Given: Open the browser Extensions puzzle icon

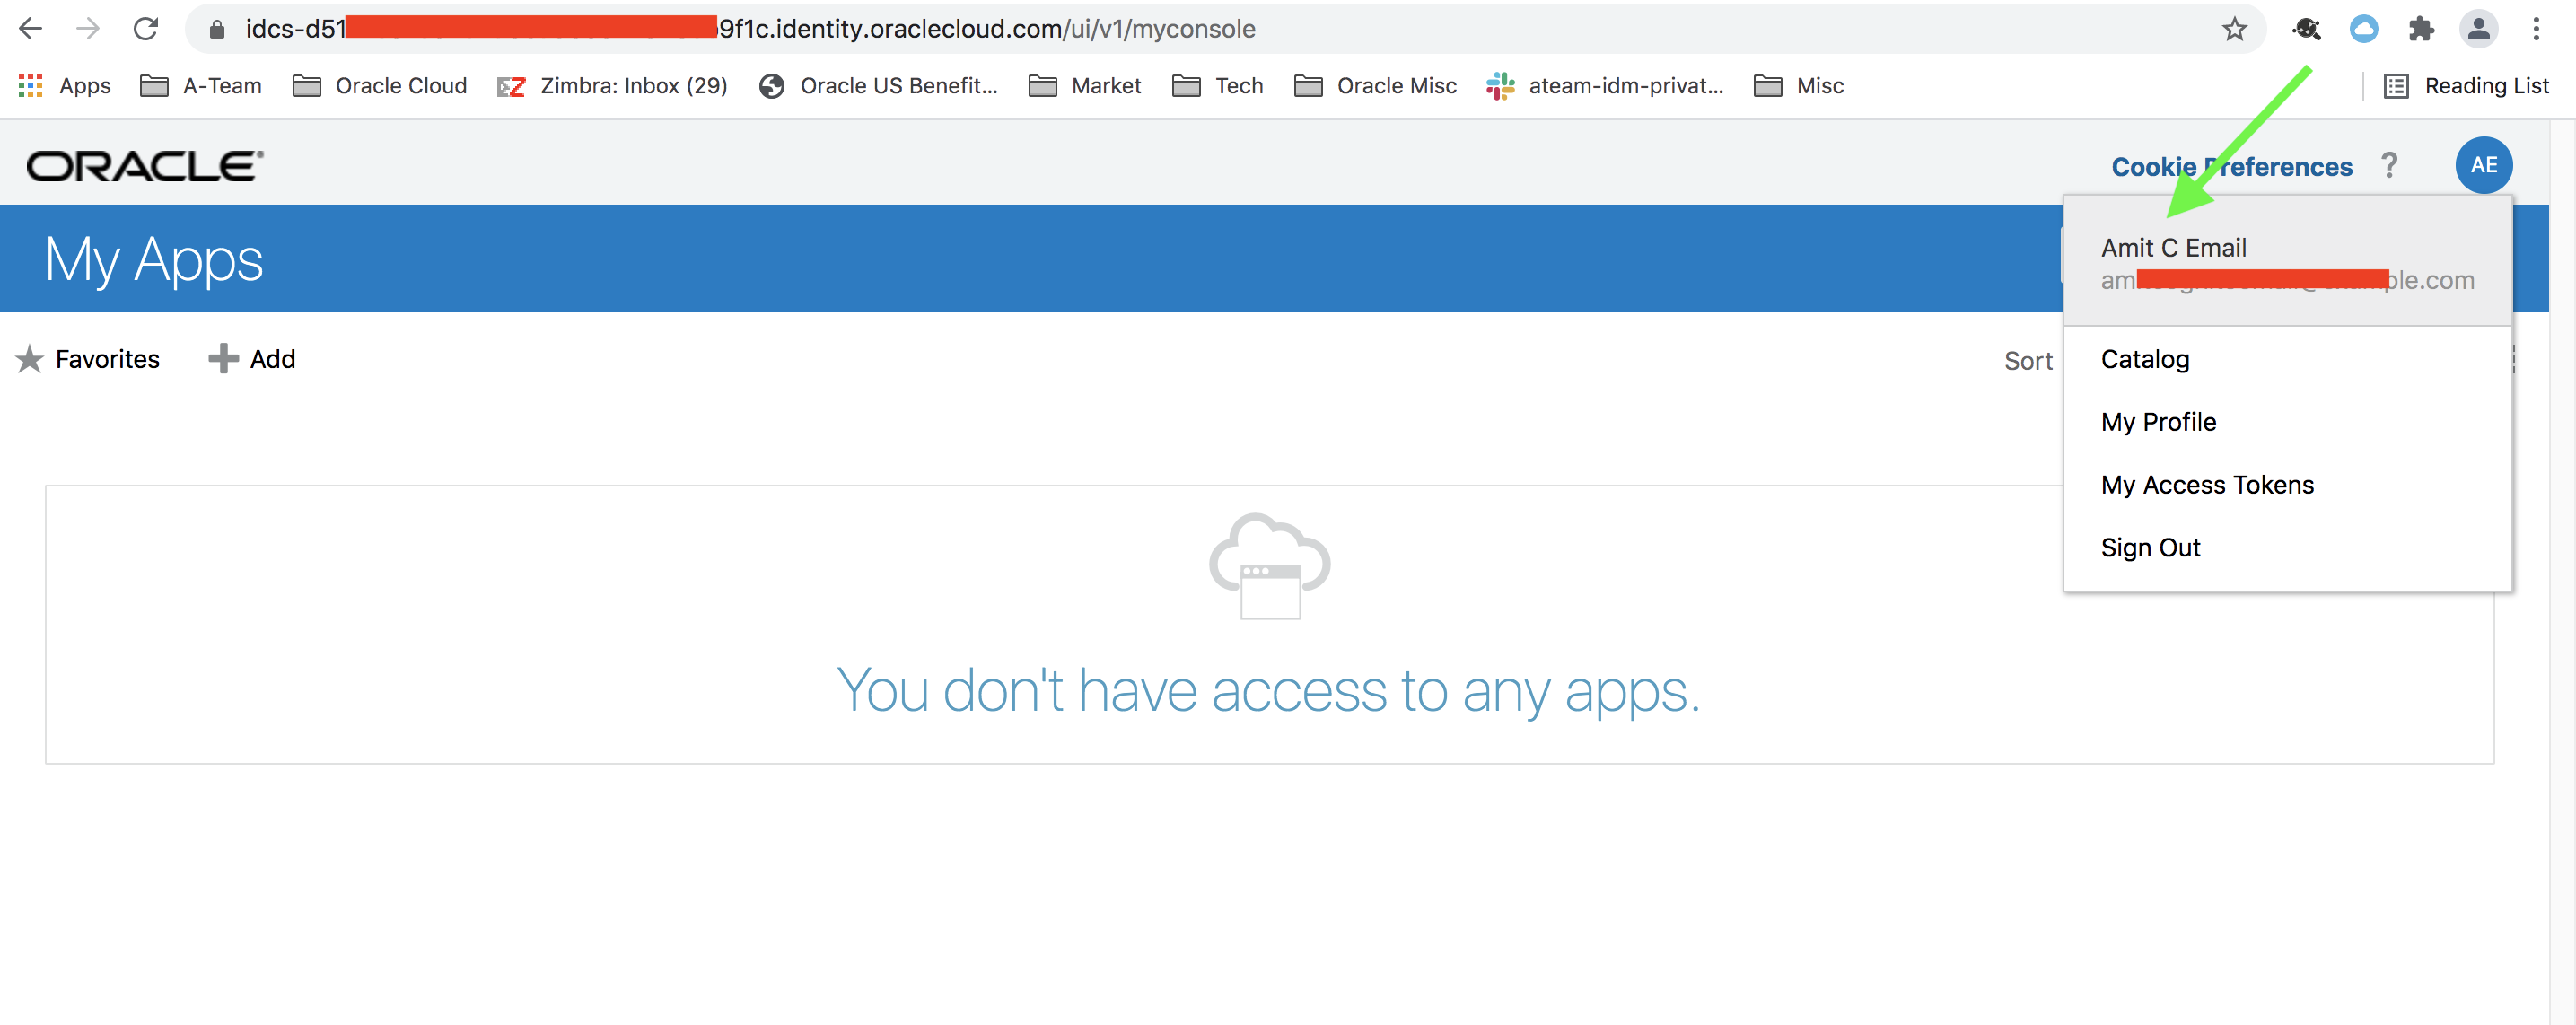Looking at the screenshot, I should [x=2421, y=29].
